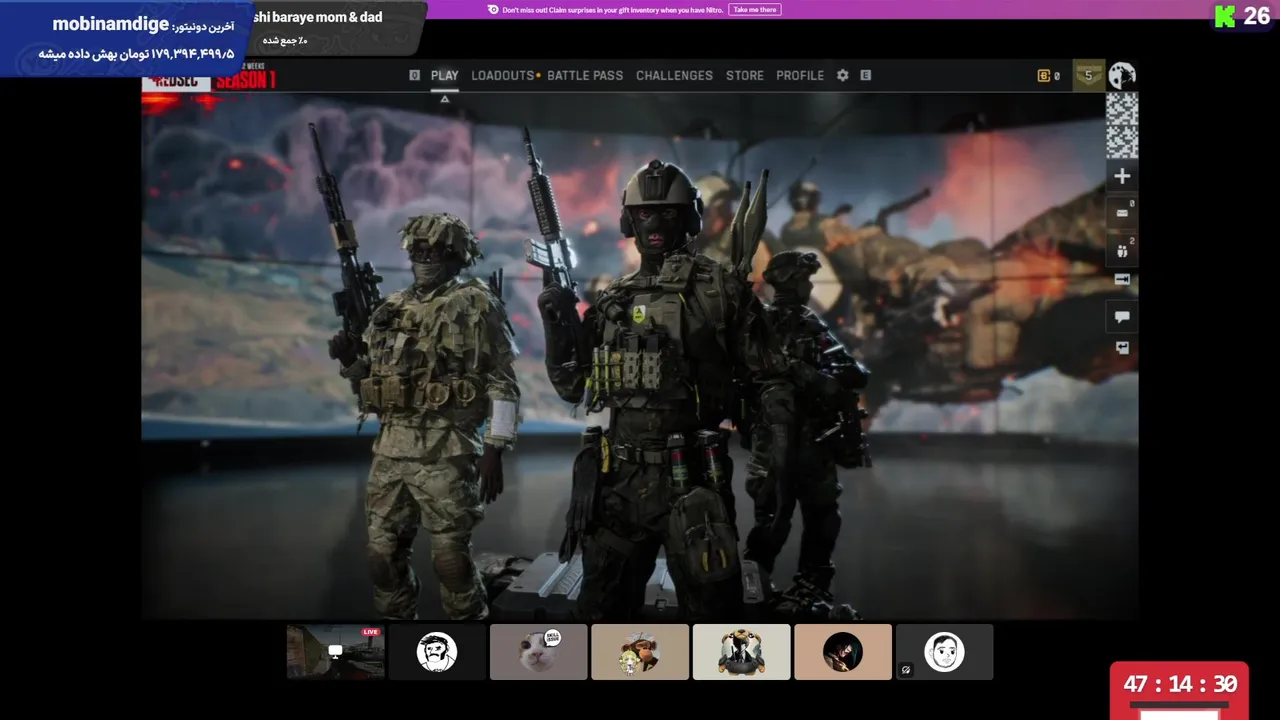Click the Kick viewer count 26
The width and height of the screenshot is (1280, 720).
pos(1257,16)
